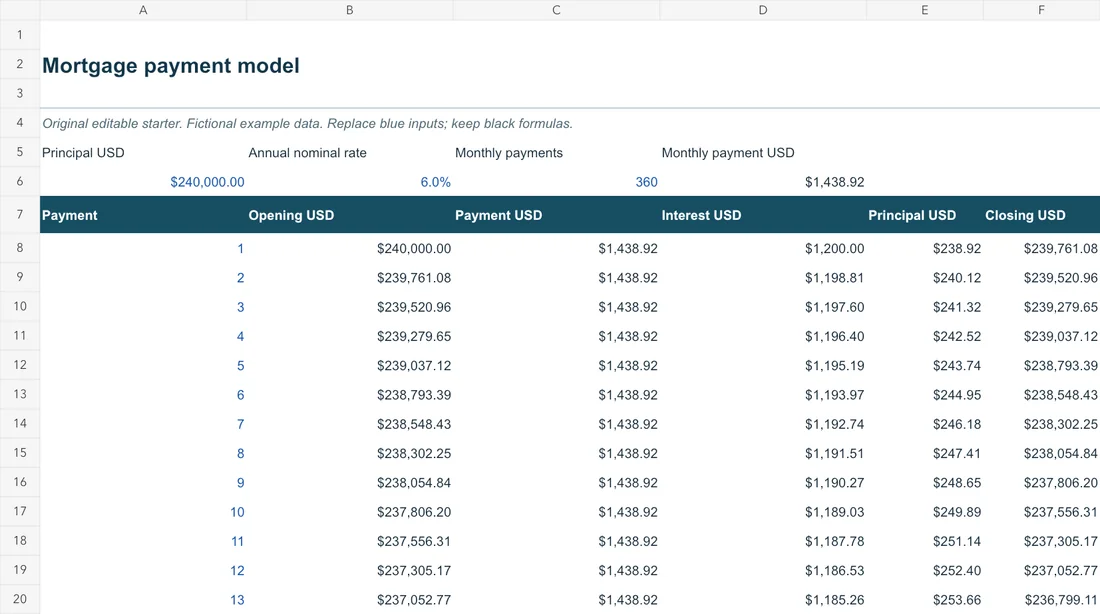1100x614 pixels.
Task: Click the row 3 header number
Action: (x=20, y=93)
